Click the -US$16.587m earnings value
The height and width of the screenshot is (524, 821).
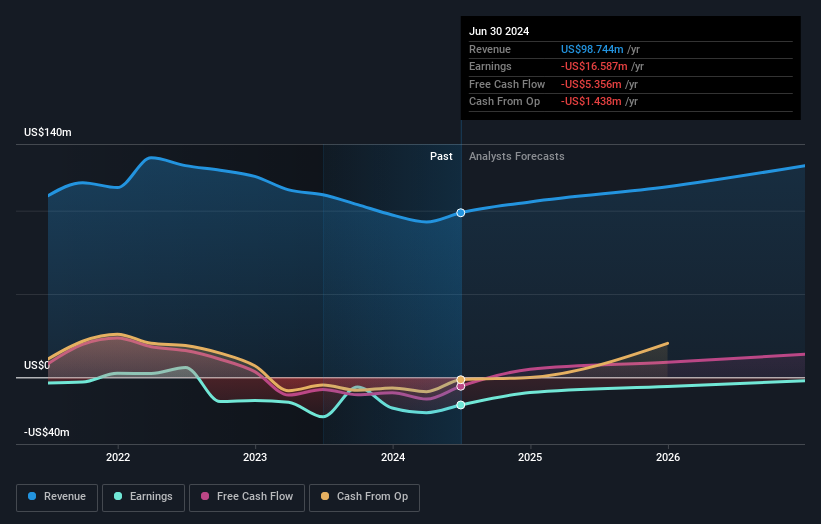[x=594, y=66]
